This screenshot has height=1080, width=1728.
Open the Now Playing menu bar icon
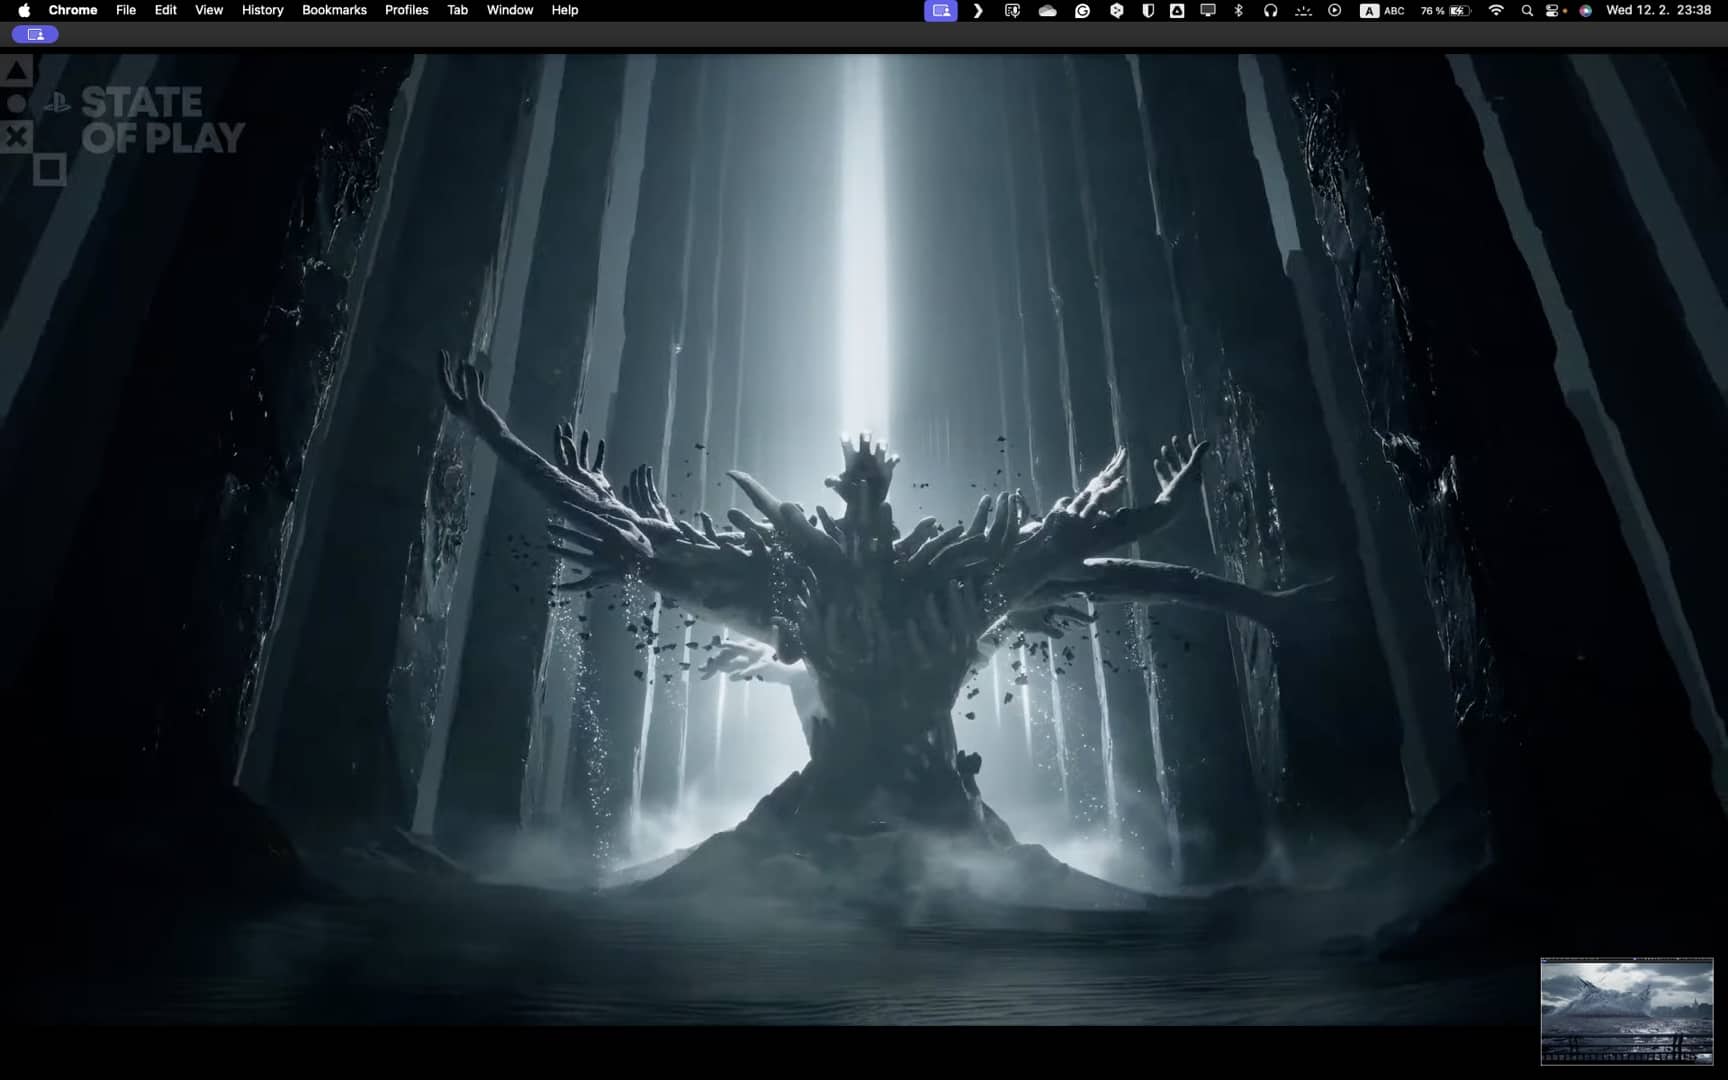point(1335,11)
